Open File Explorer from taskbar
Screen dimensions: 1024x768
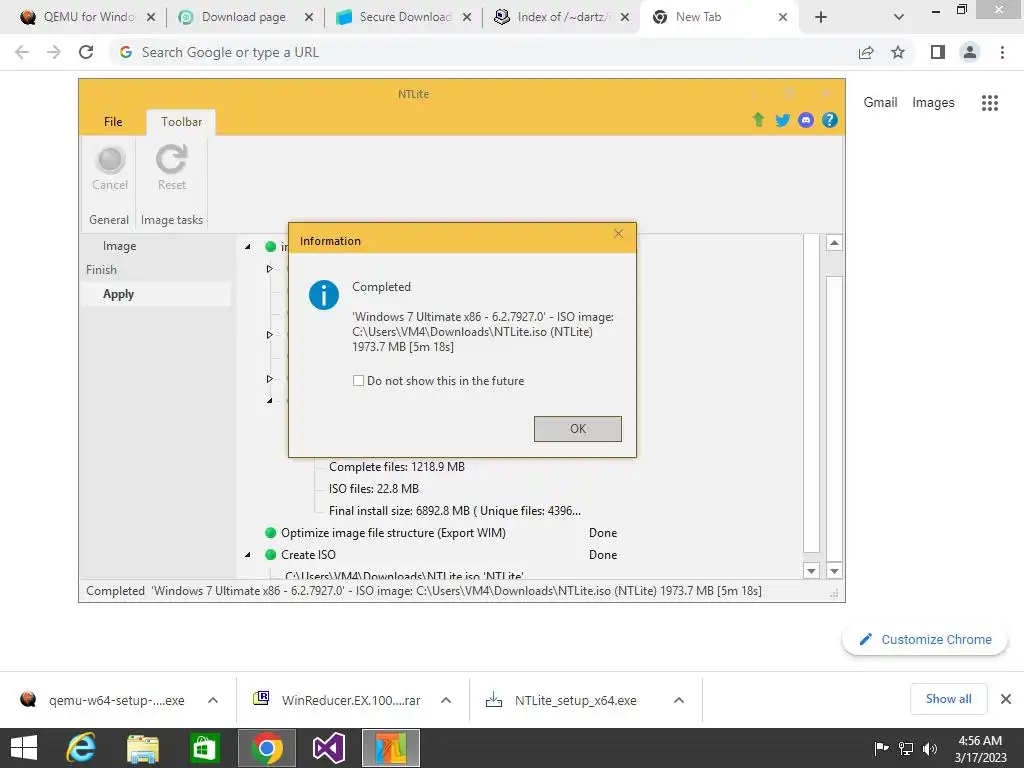coord(142,748)
